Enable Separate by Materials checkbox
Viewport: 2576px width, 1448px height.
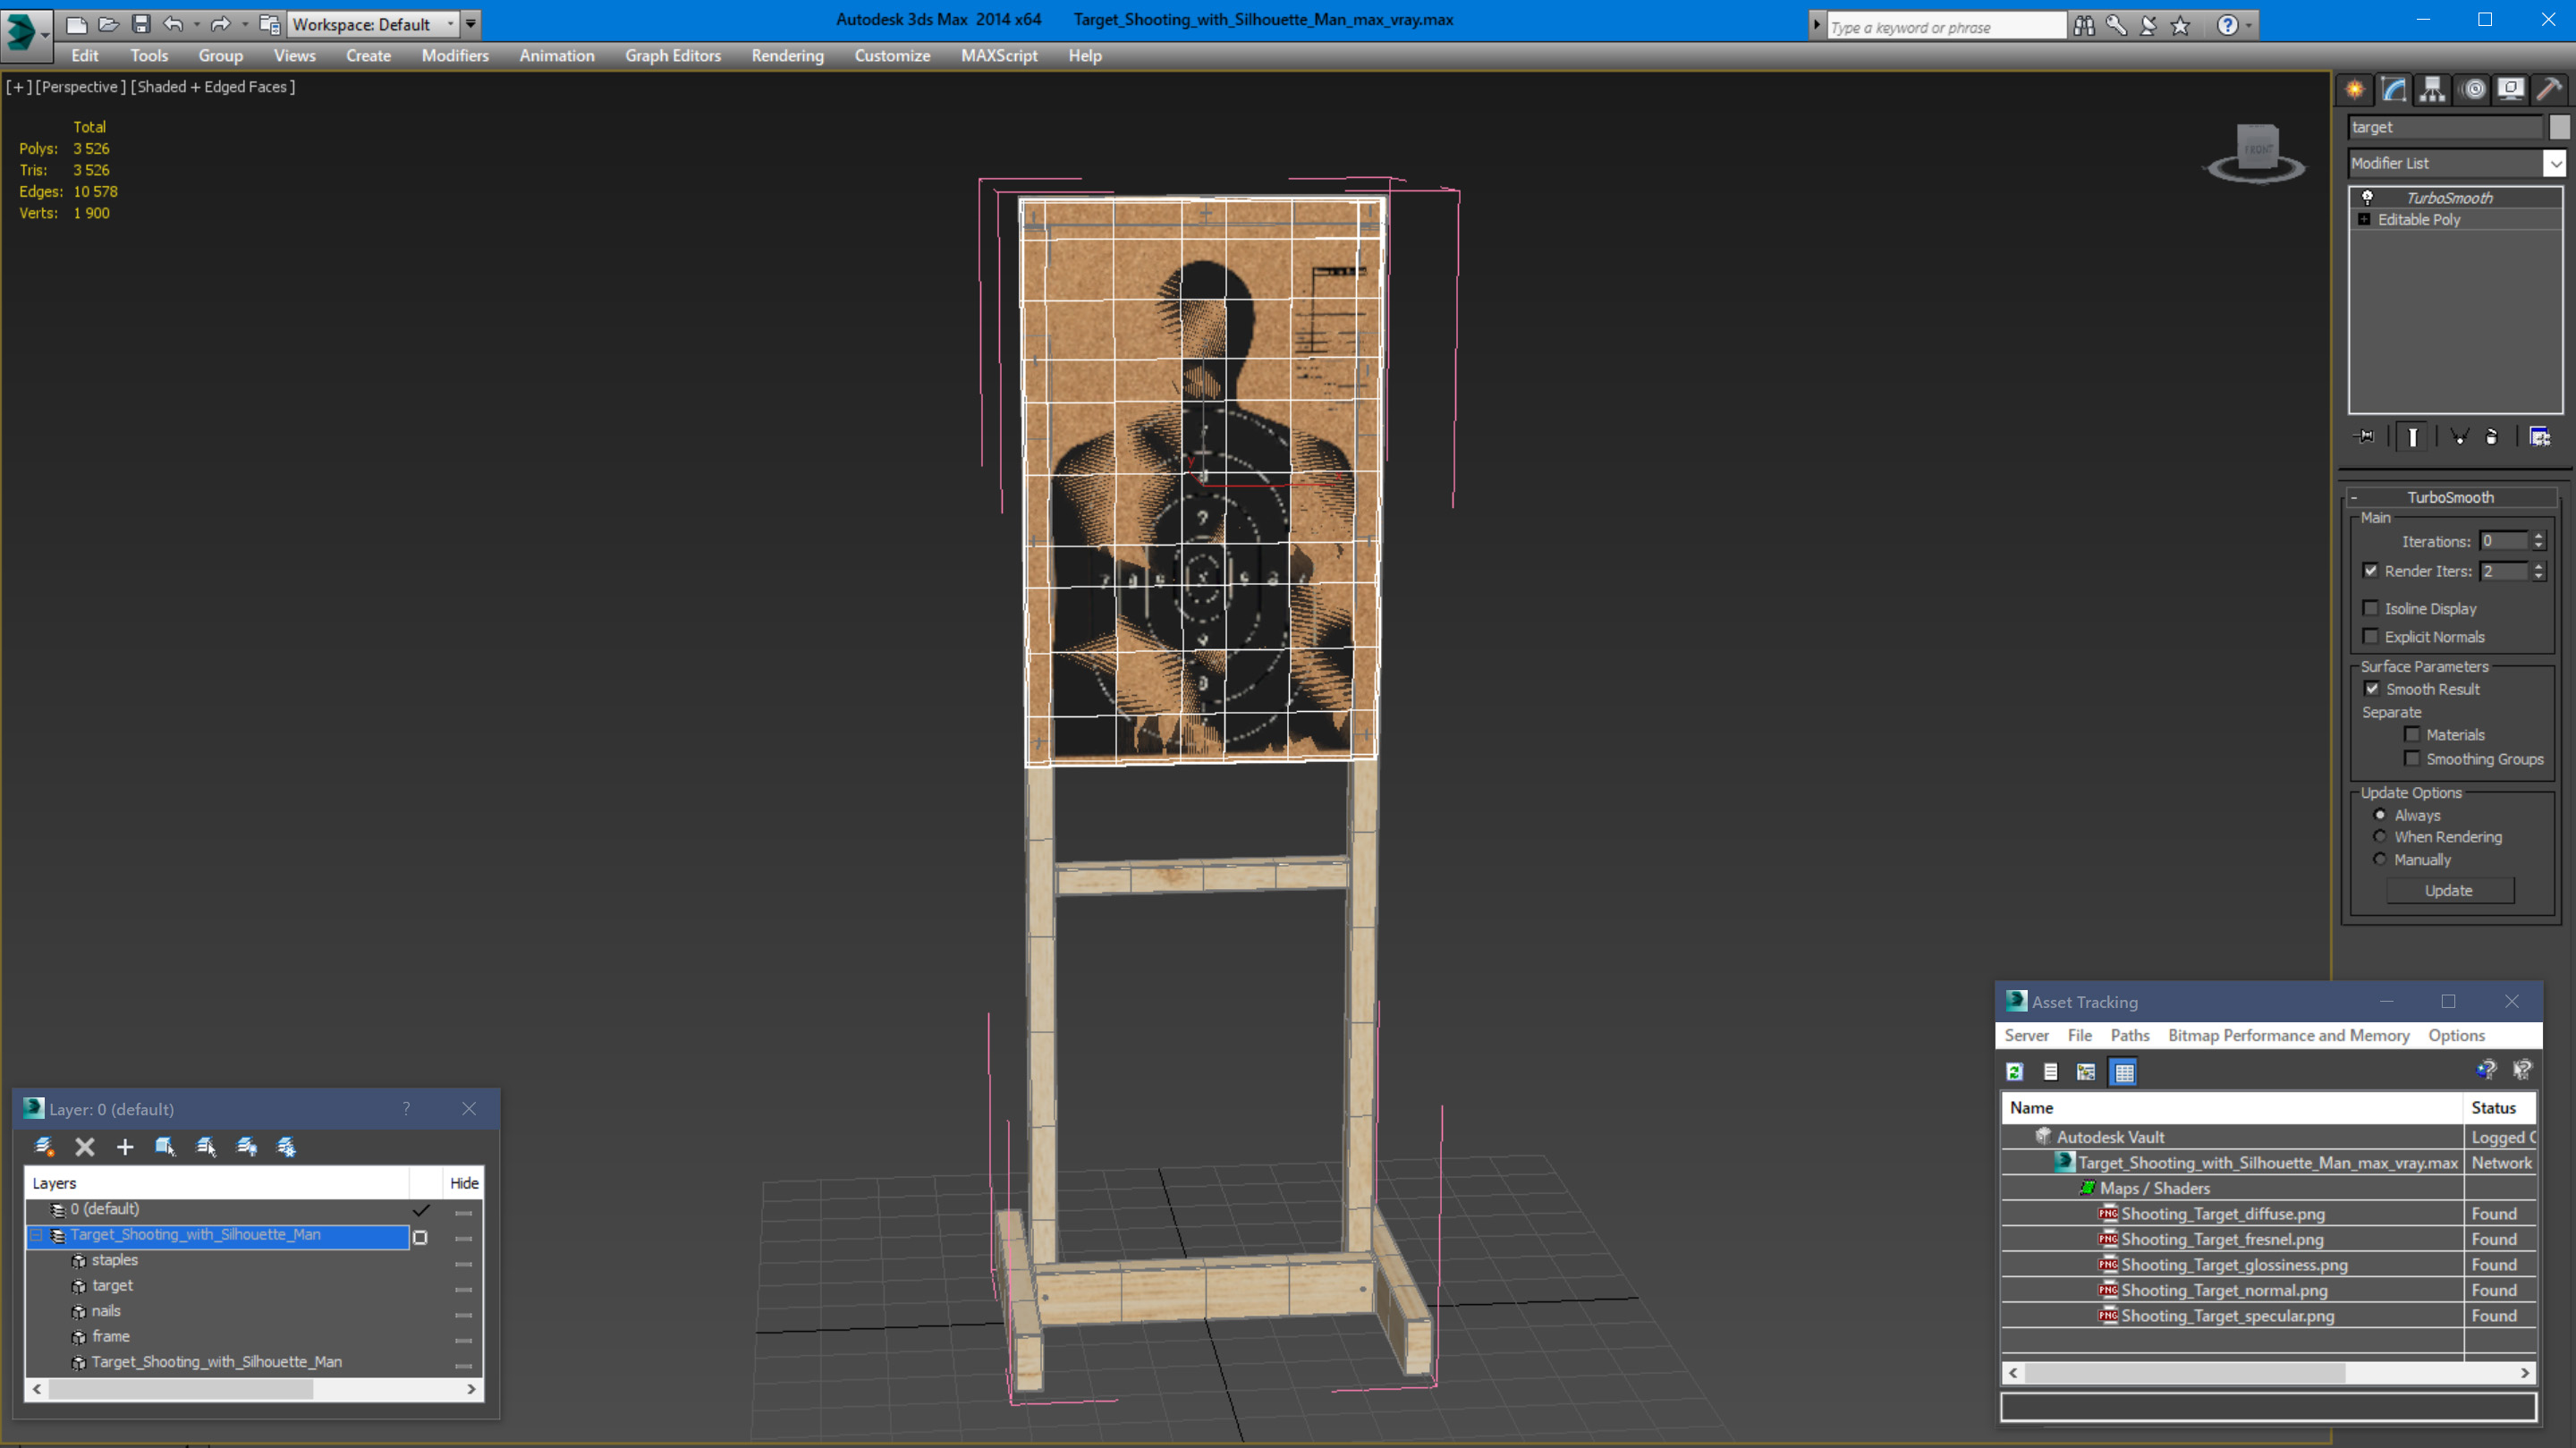coord(2412,734)
